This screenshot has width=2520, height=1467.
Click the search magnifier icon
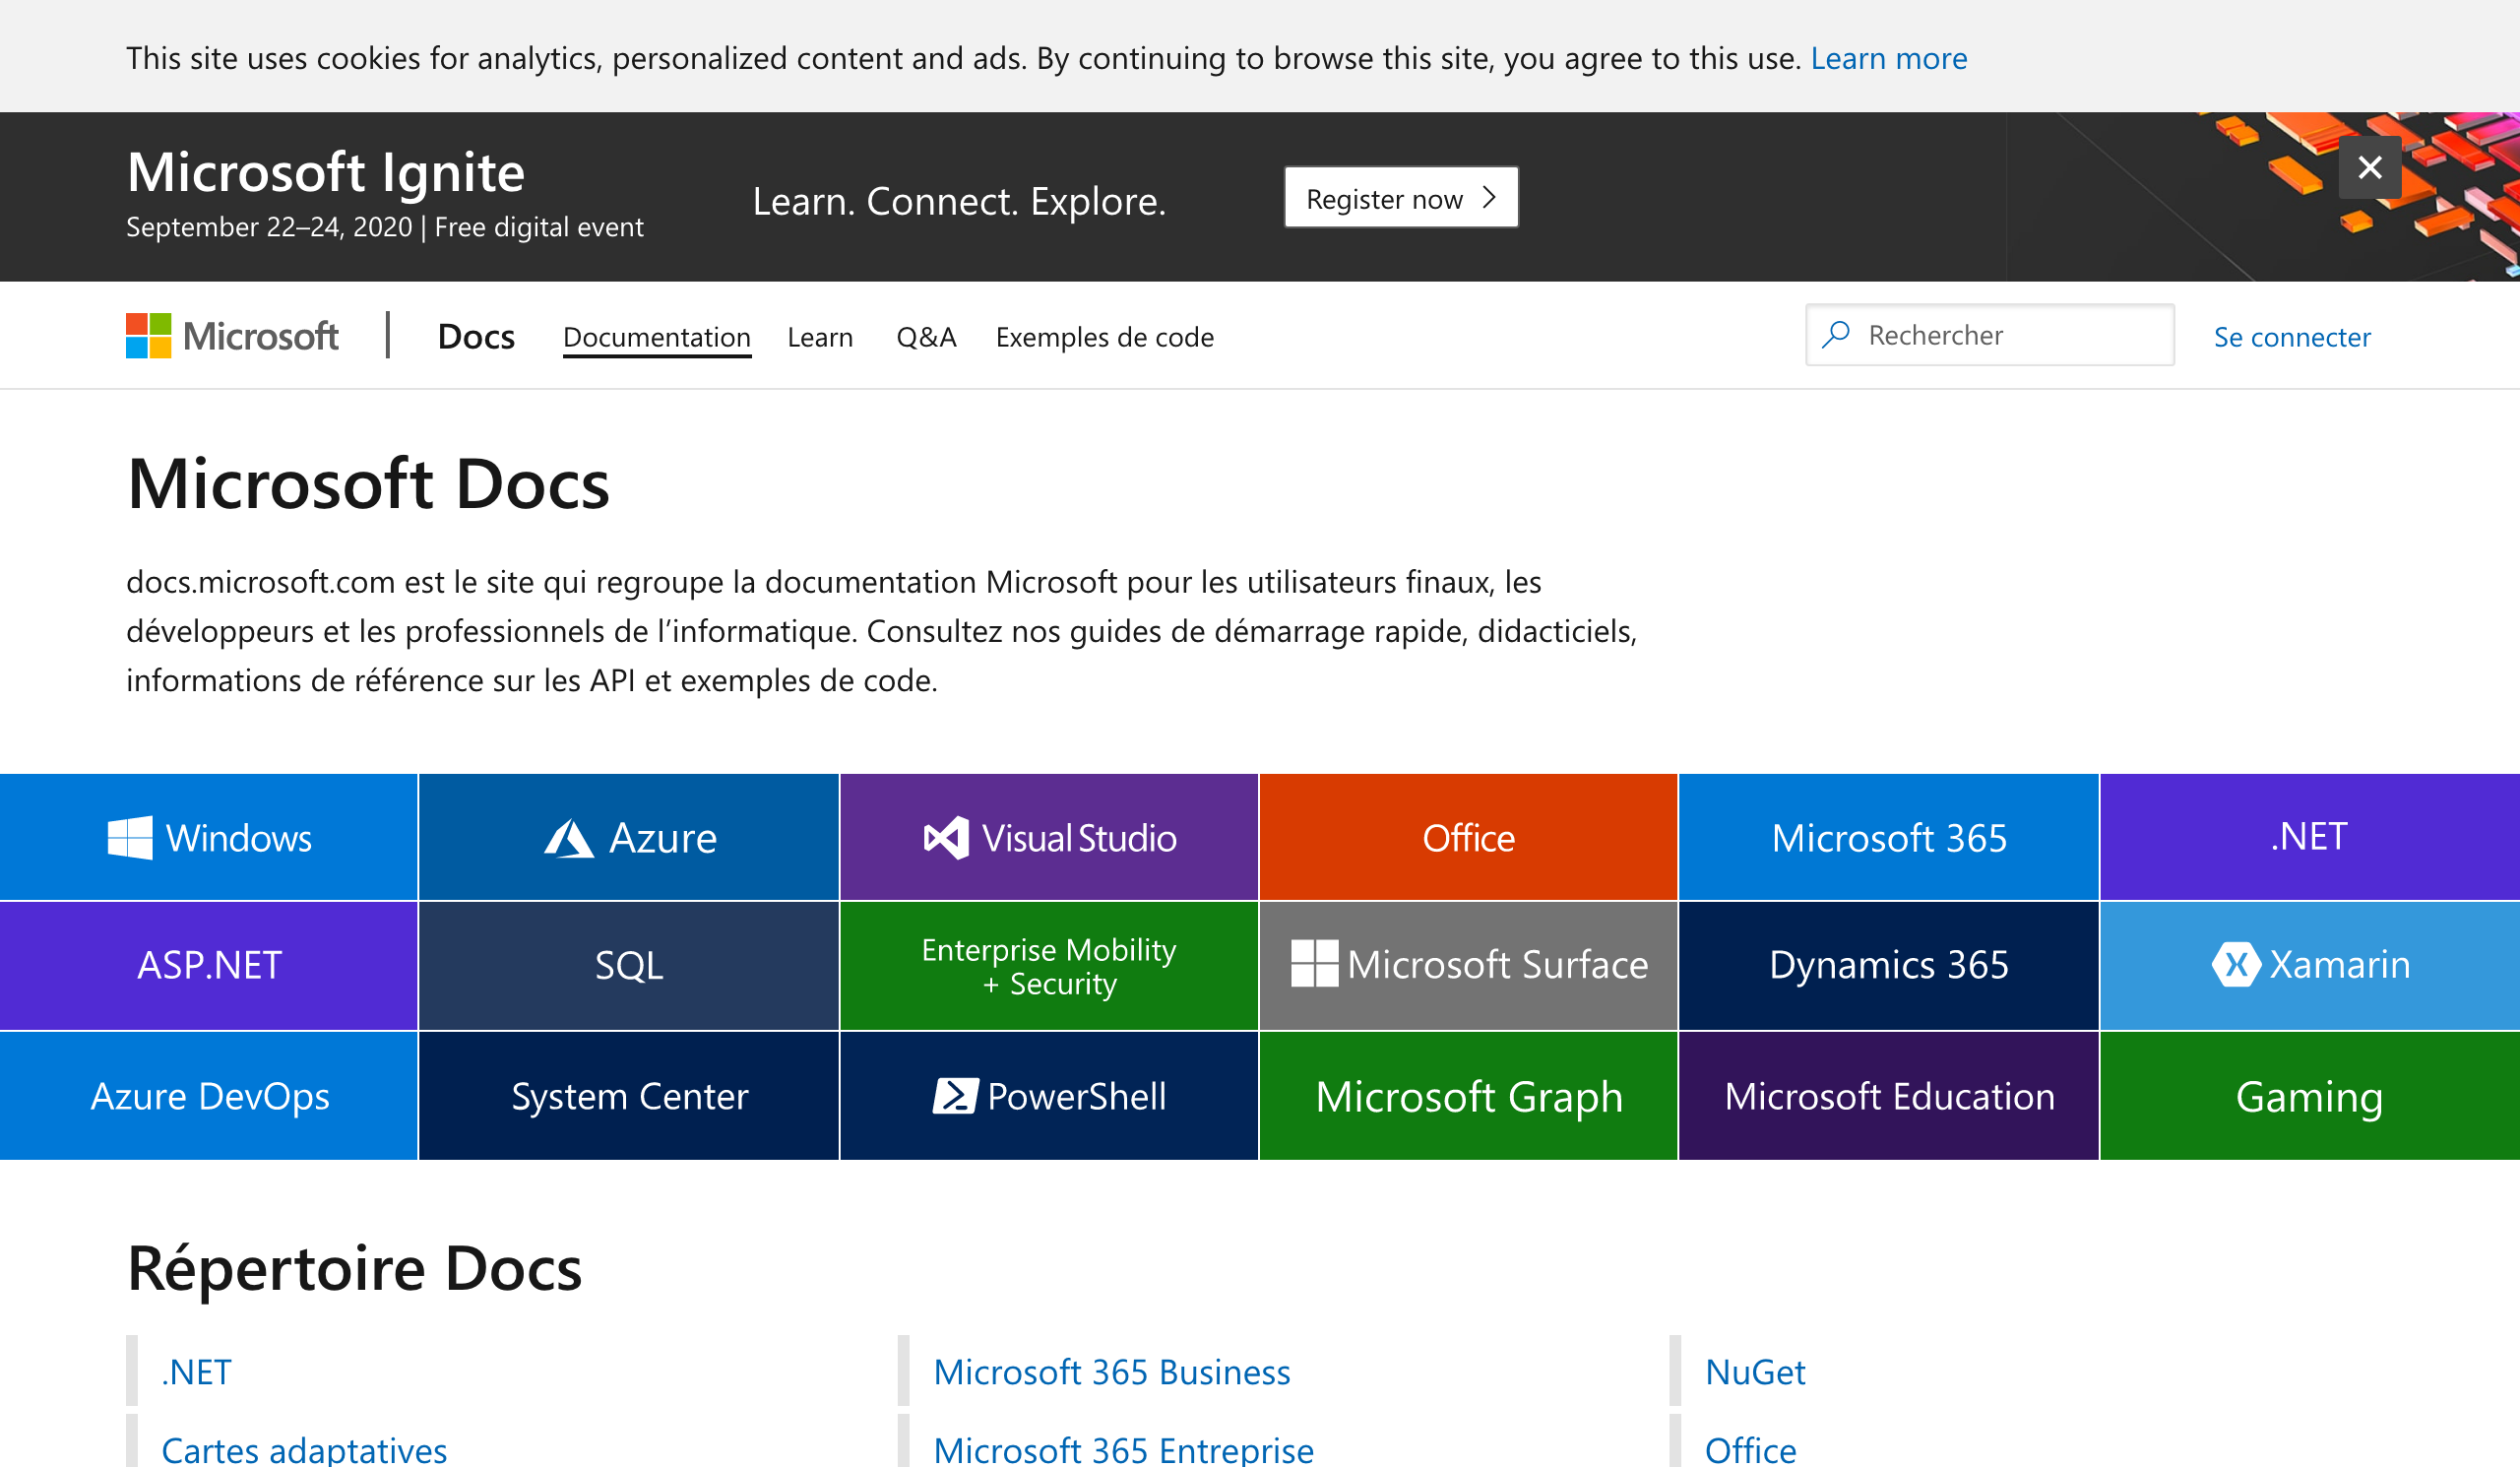pos(1836,335)
